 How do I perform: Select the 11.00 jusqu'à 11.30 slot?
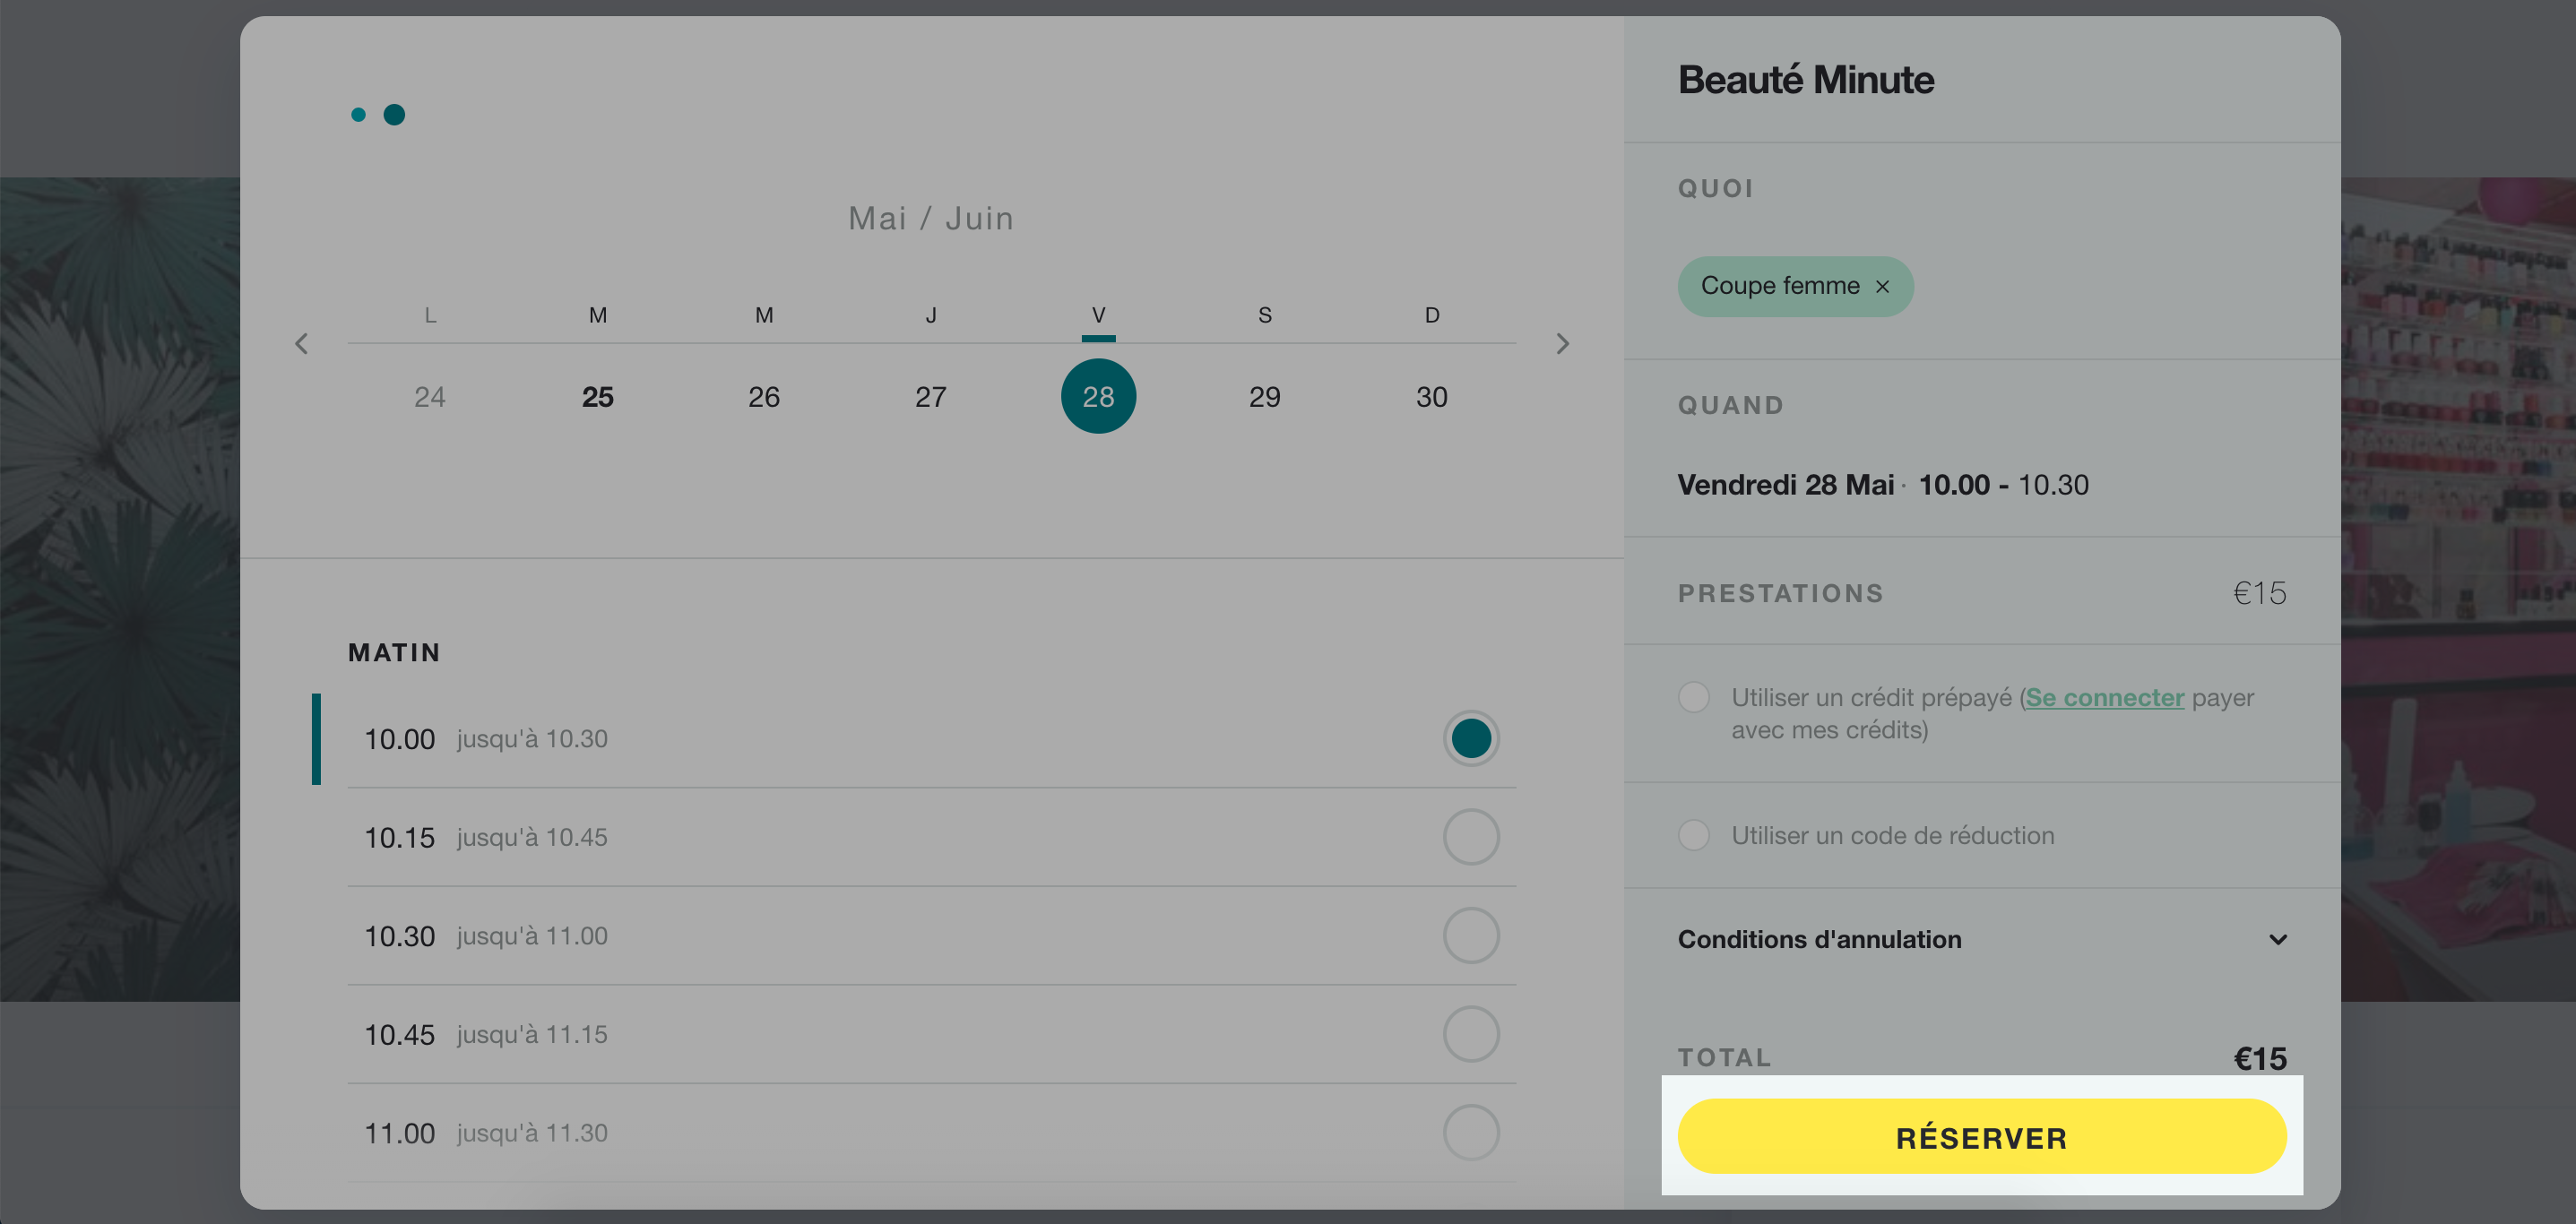[931, 1133]
